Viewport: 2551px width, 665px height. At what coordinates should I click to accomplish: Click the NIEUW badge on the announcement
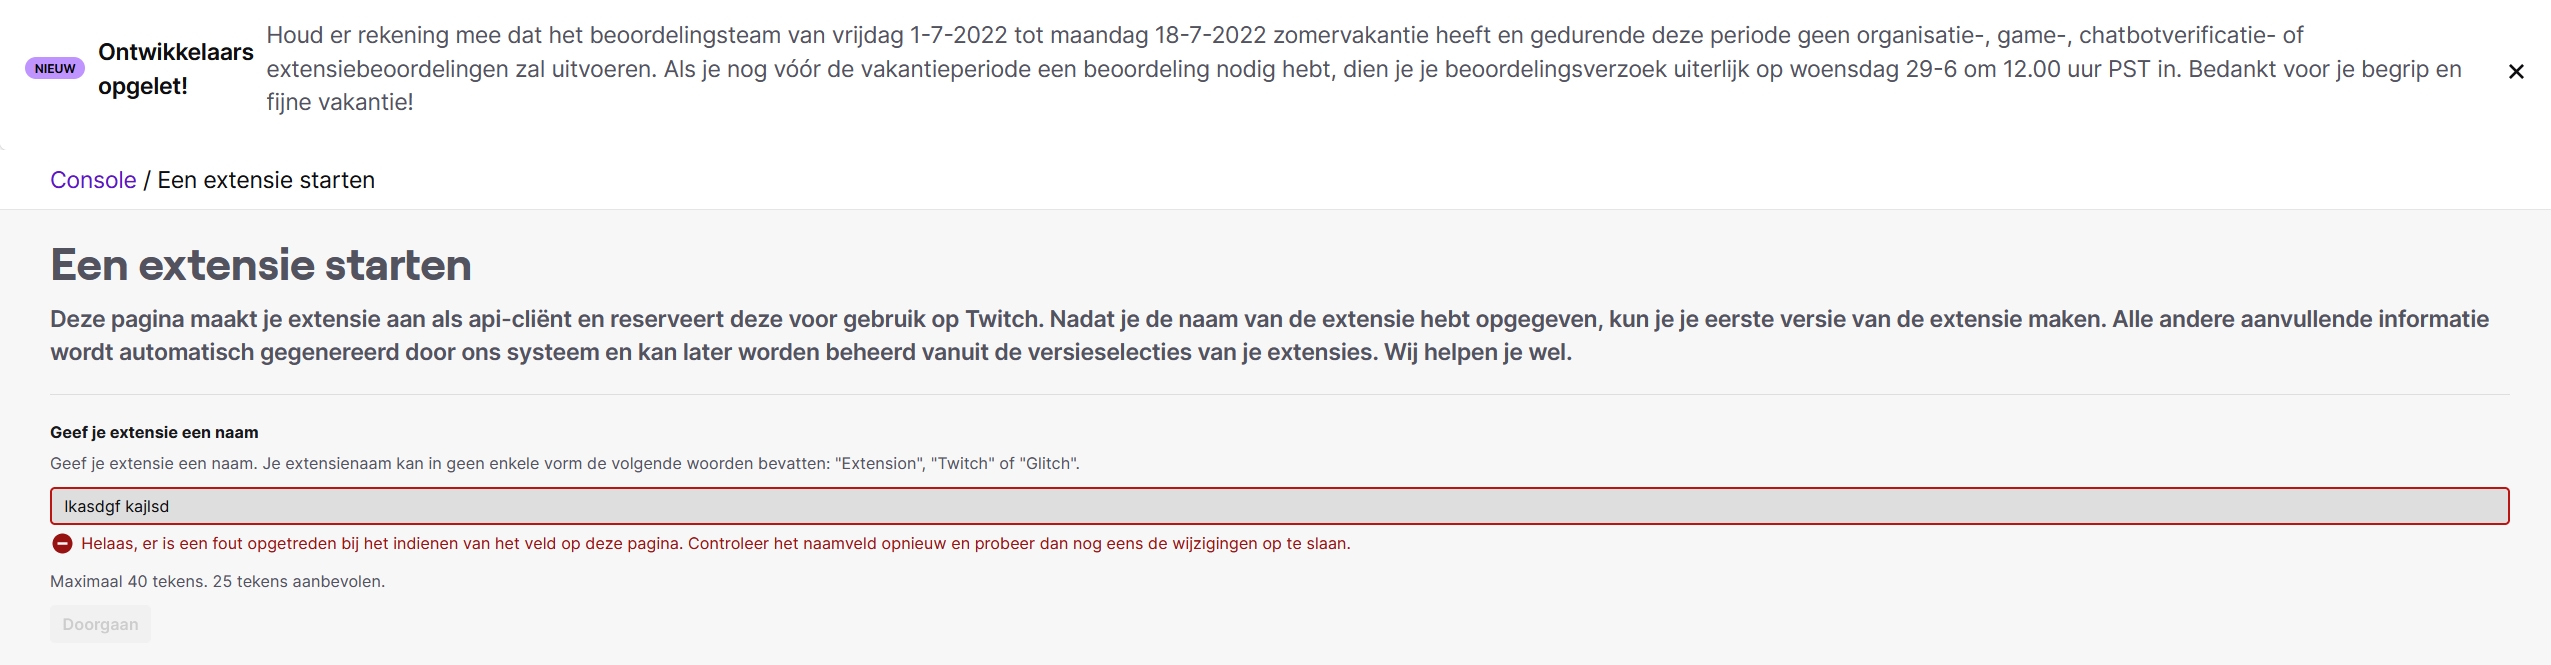click(x=54, y=69)
